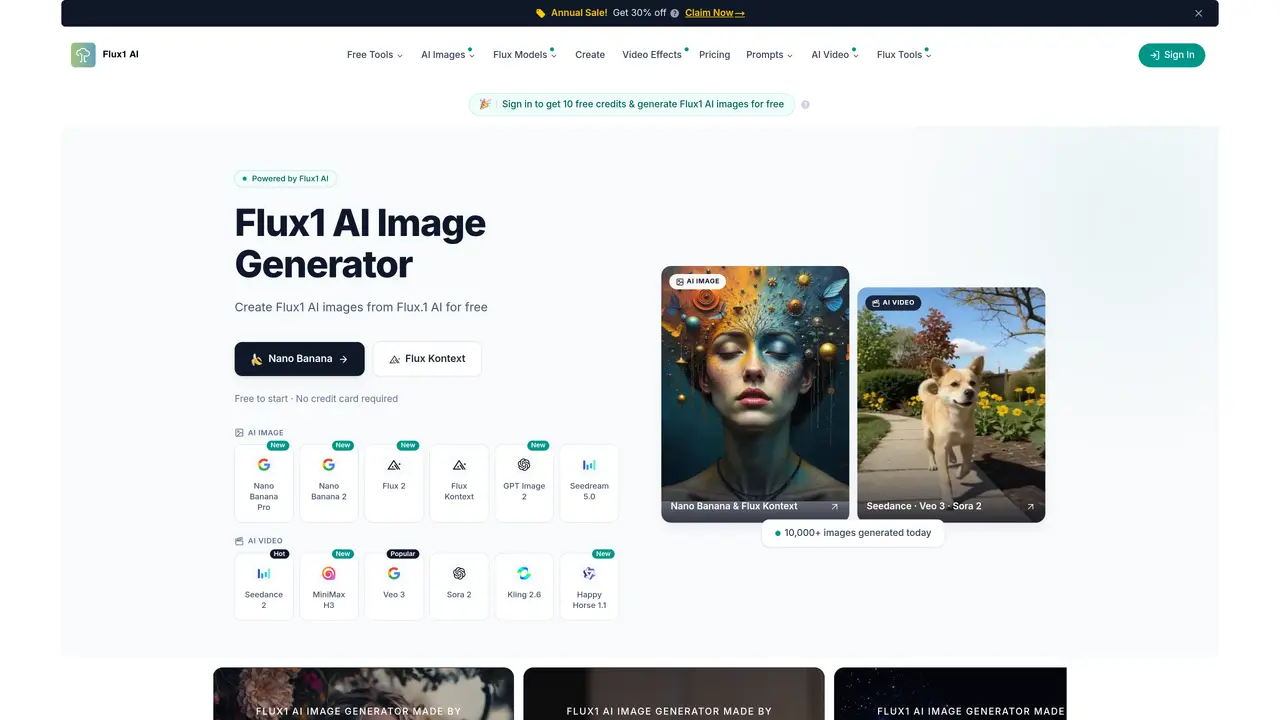
Task: Select the Seedream 5.0 model card
Action: [x=589, y=483]
